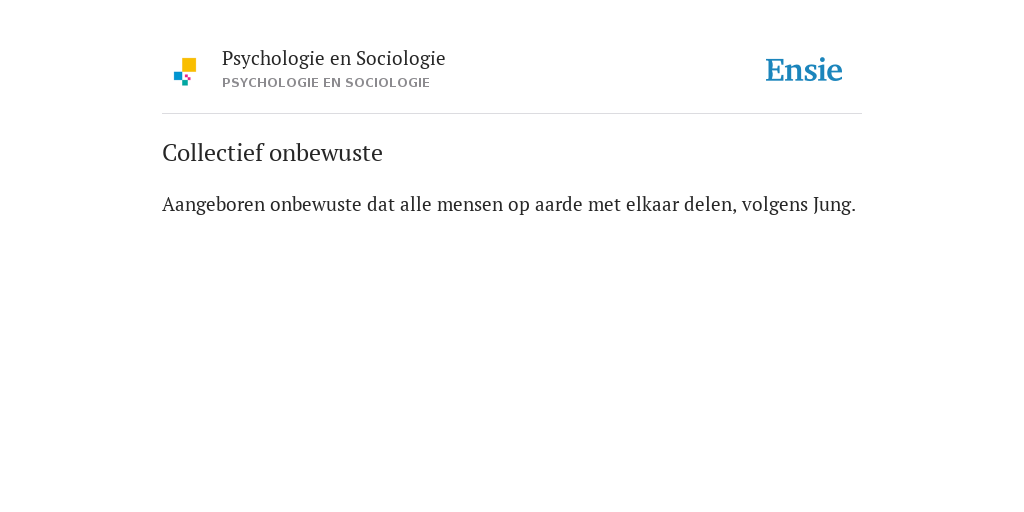This screenshot has height=512, width=1024.
Task: Click the colorful squares source logo
Action: pos(185,72)
